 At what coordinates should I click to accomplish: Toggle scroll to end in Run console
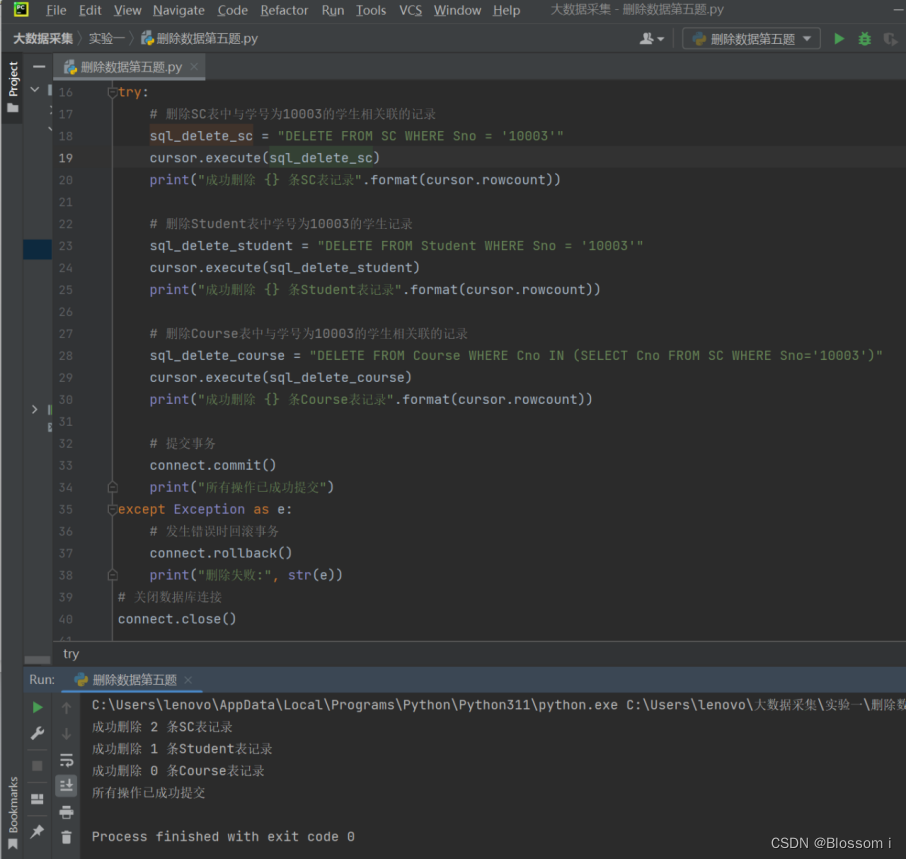(x=67, y=786)
